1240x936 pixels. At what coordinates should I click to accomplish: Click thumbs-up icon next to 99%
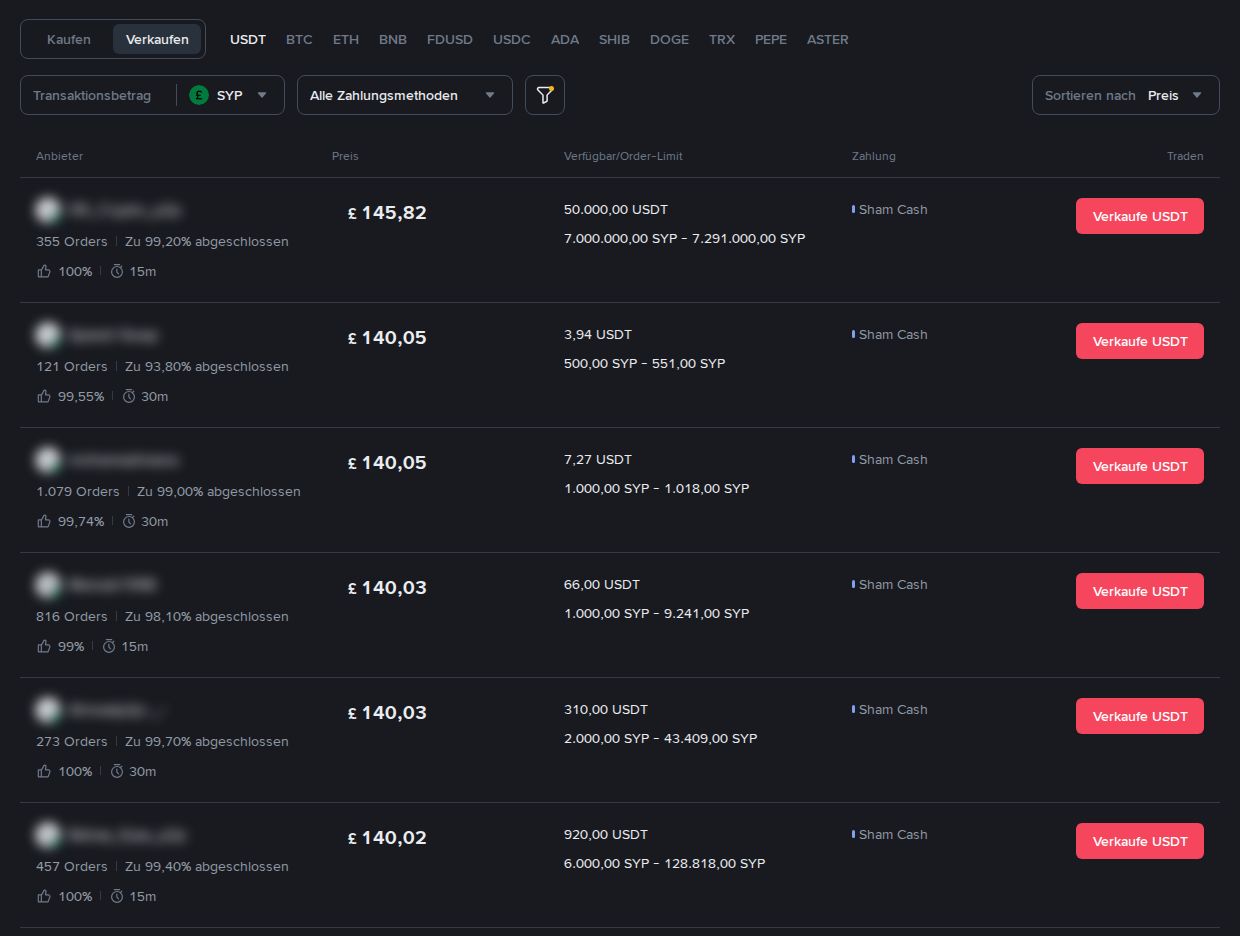pyautogui.click(x=44, y=646)
